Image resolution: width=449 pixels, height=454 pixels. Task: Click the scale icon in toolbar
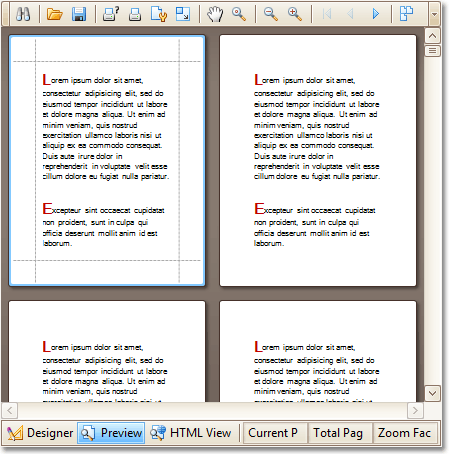183,14
